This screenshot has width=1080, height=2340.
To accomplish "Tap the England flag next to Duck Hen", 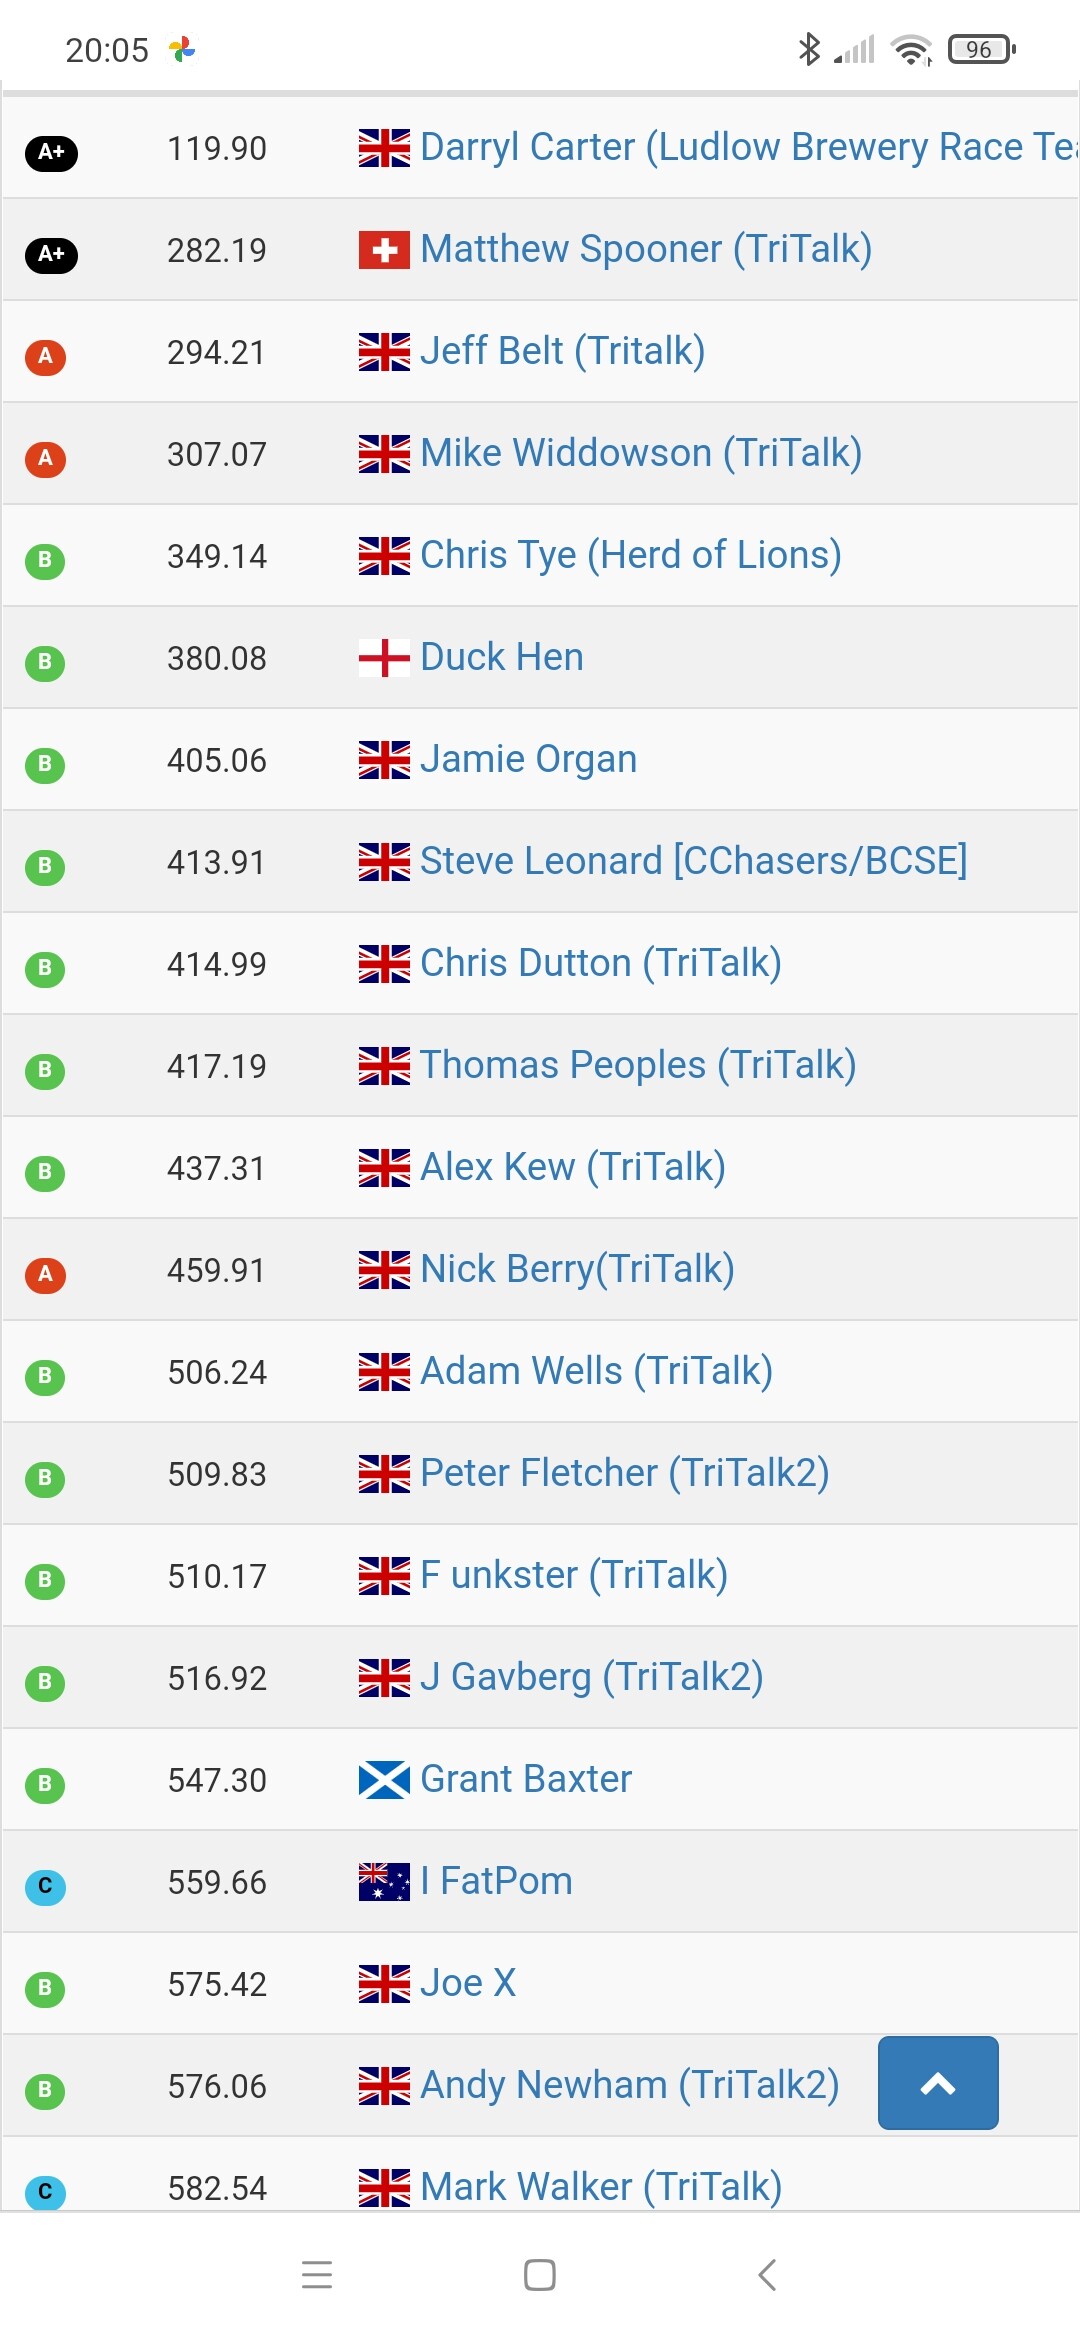I will click(384, 658).
